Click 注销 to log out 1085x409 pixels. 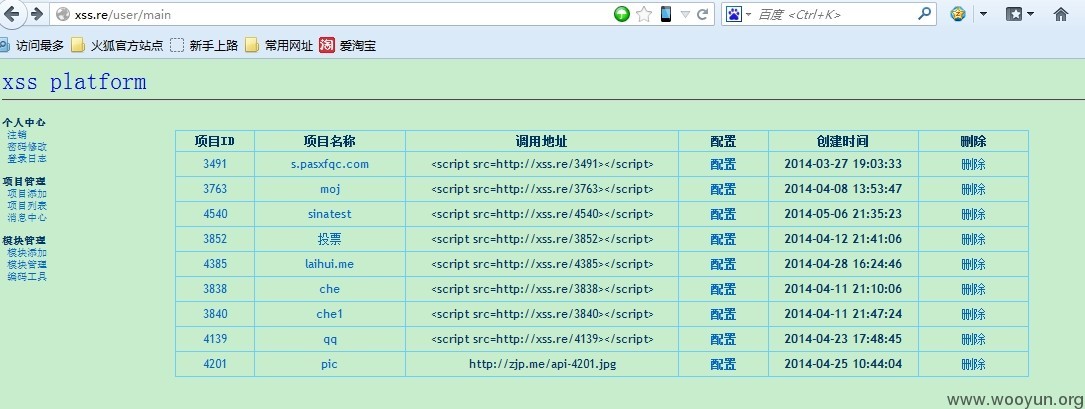(17, 135)
